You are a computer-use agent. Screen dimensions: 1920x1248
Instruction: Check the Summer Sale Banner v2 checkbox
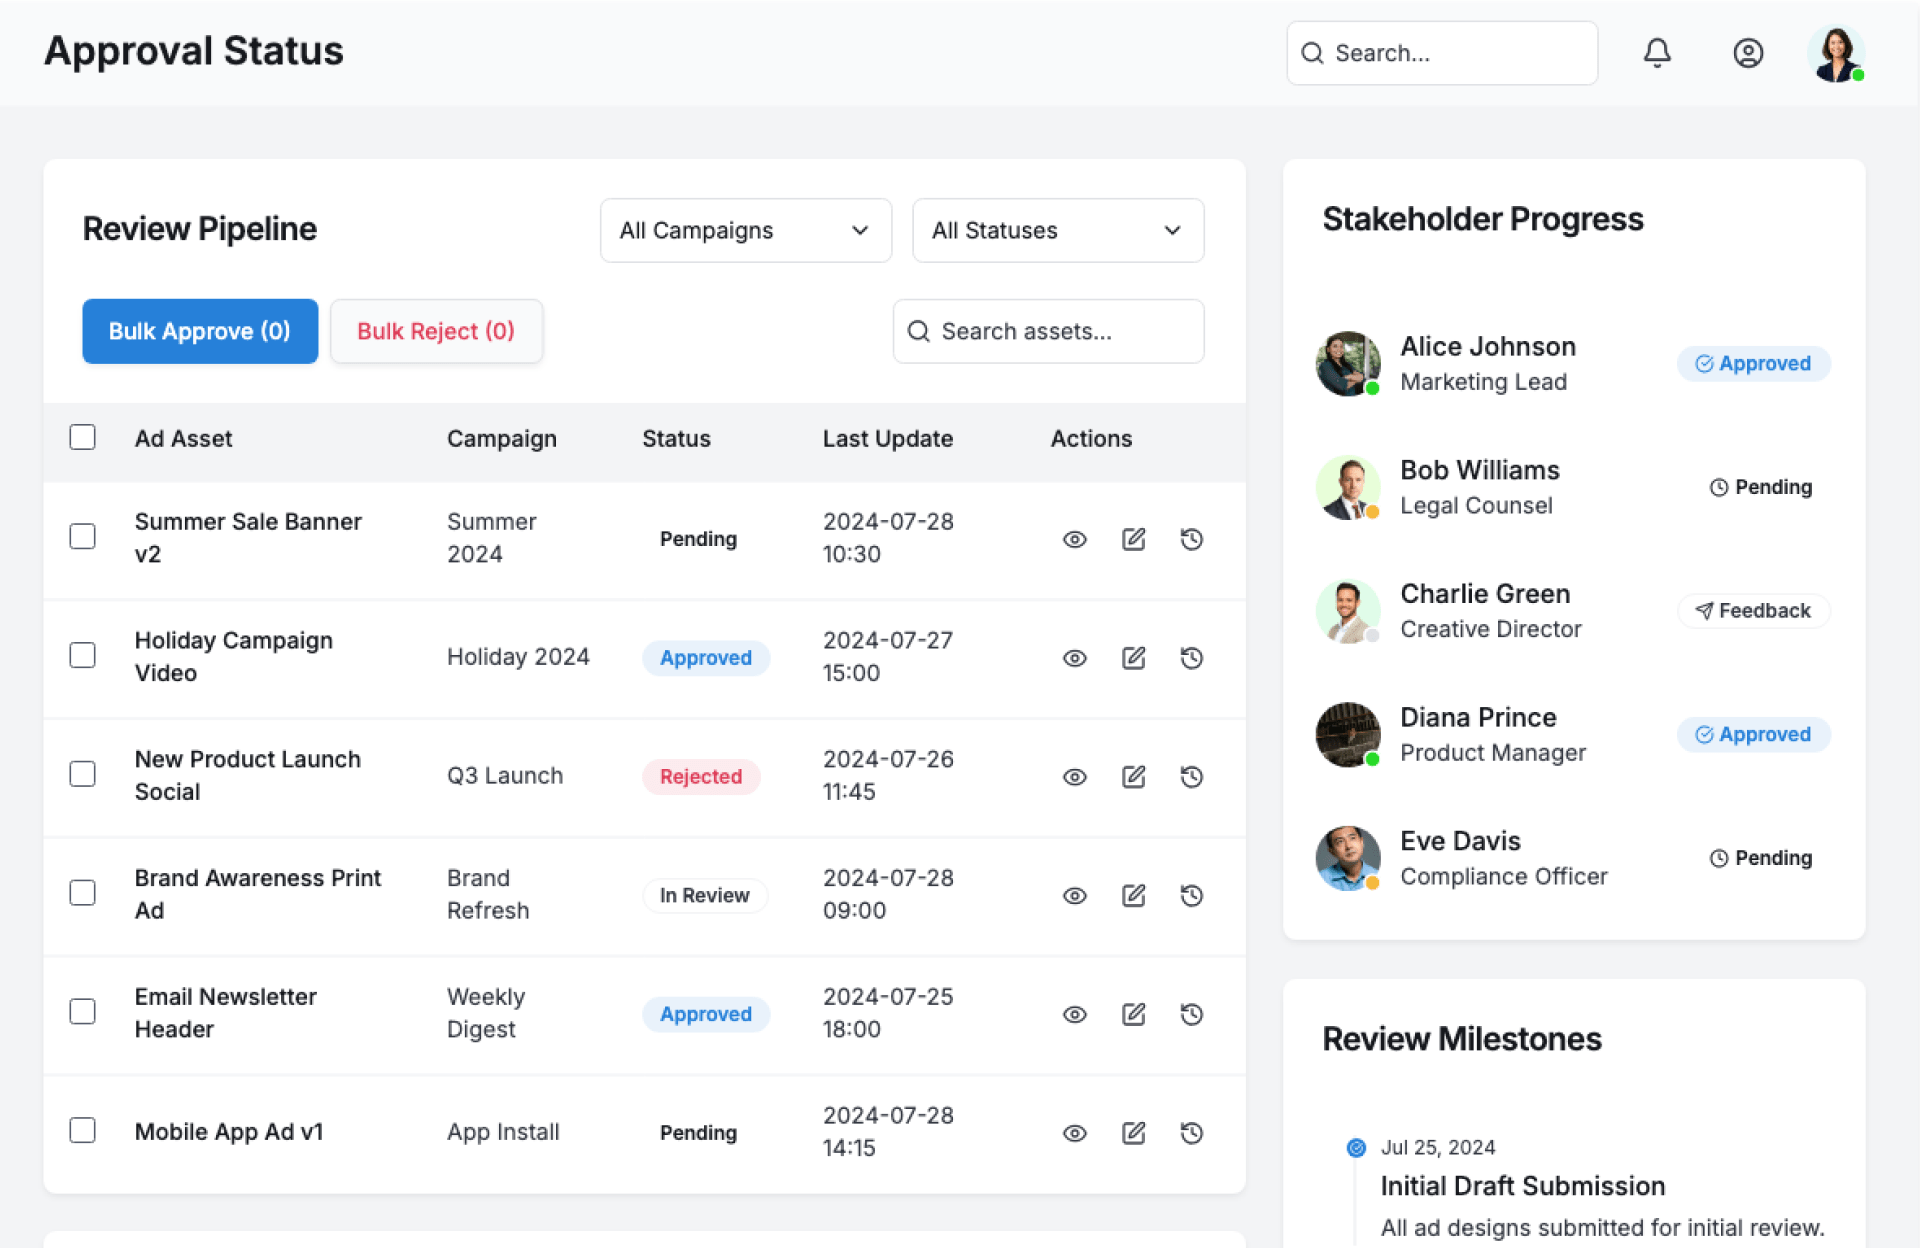[x=83, y=536]
